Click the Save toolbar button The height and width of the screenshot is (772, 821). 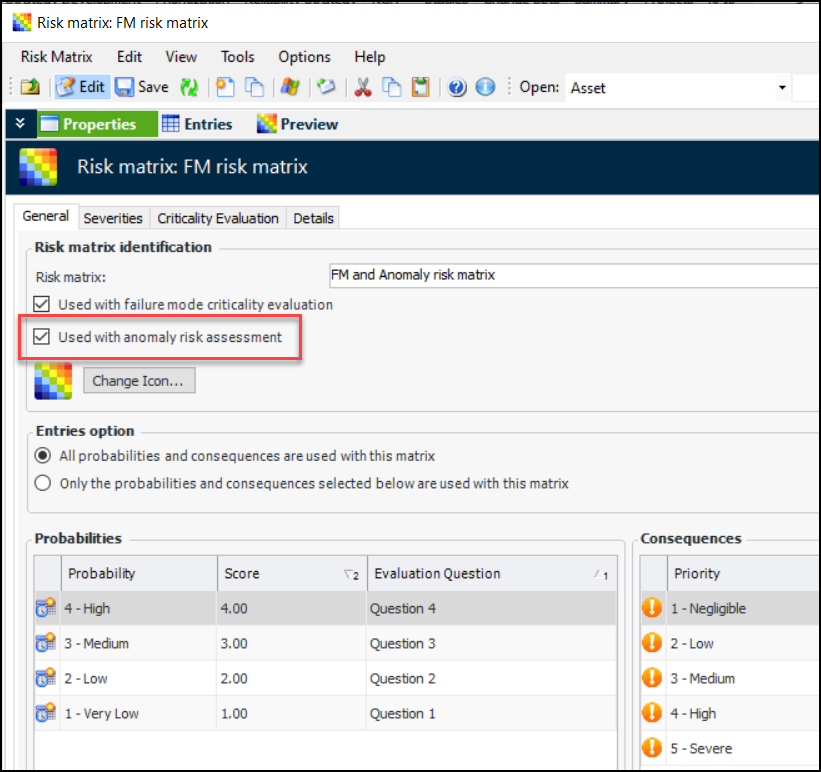click(141, 87)
